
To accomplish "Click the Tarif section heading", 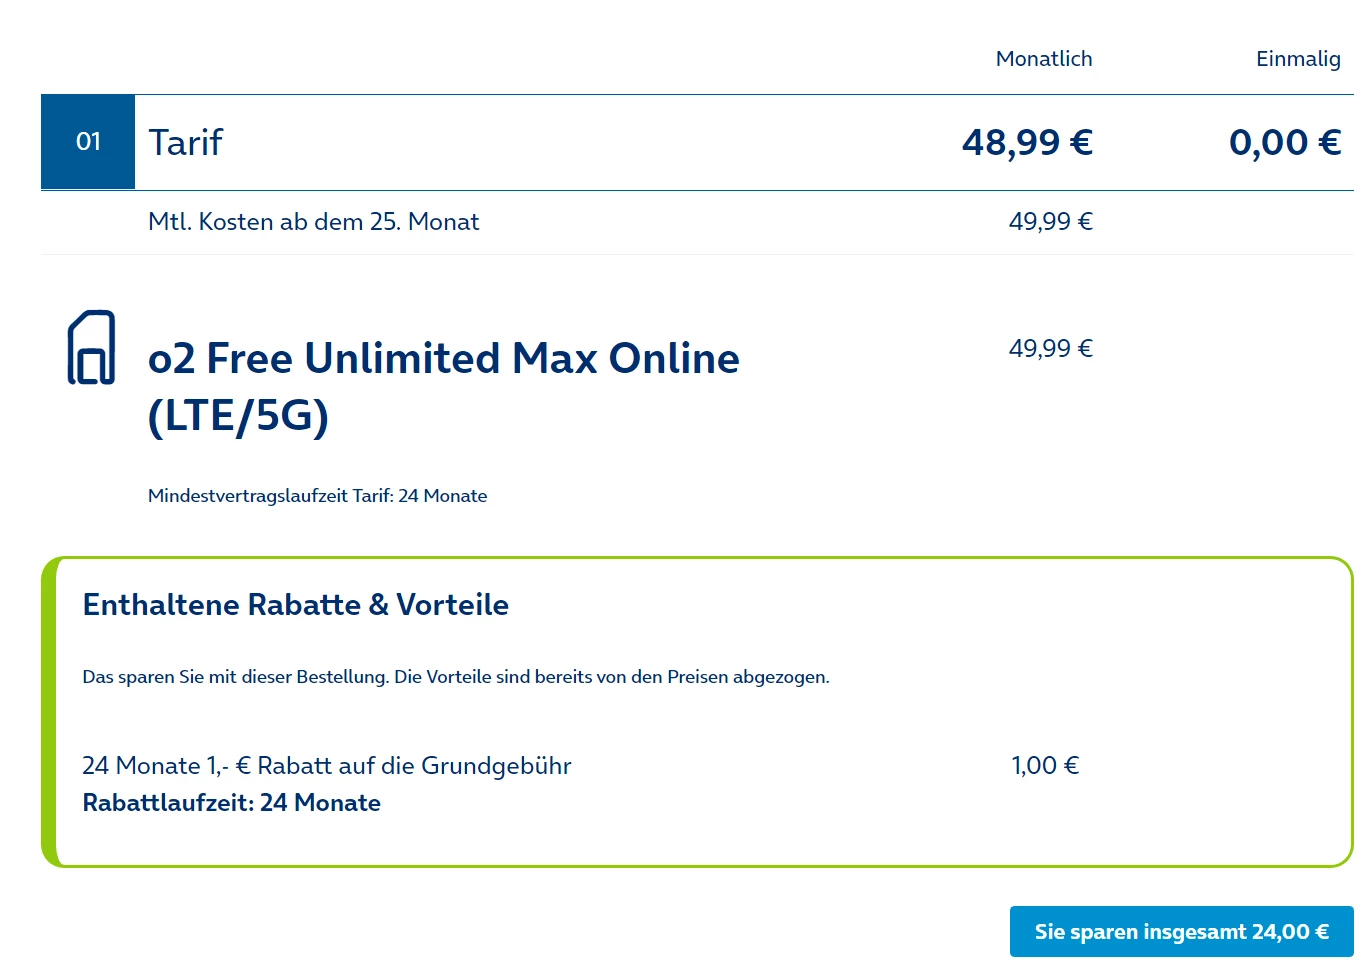I will coord(185,142).
